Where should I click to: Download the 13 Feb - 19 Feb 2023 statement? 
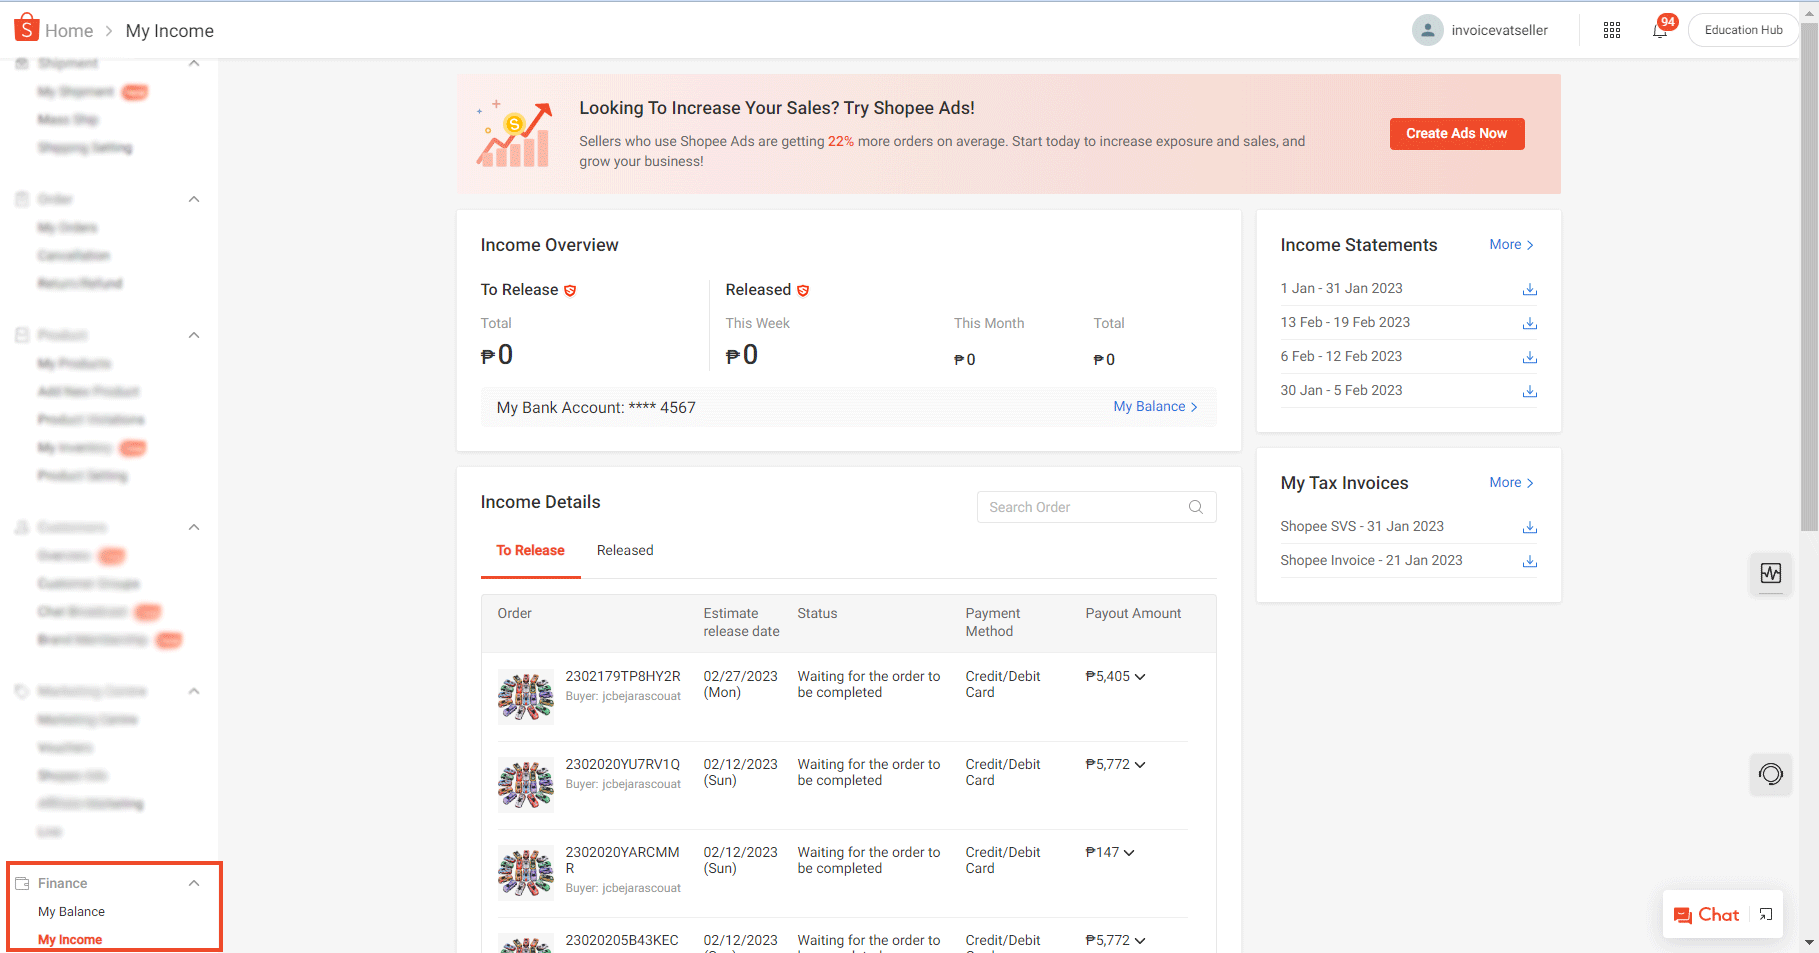1529,323
